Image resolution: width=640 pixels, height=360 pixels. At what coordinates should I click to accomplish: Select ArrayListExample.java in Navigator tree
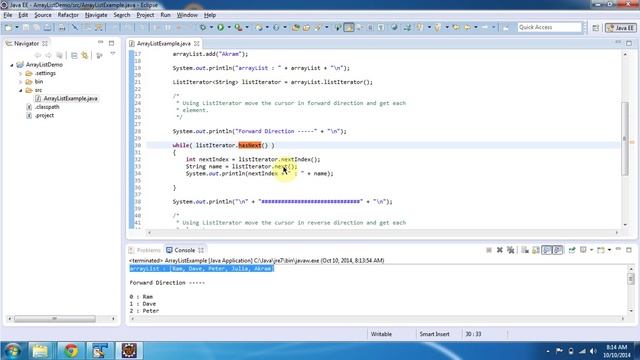point(70,98)
